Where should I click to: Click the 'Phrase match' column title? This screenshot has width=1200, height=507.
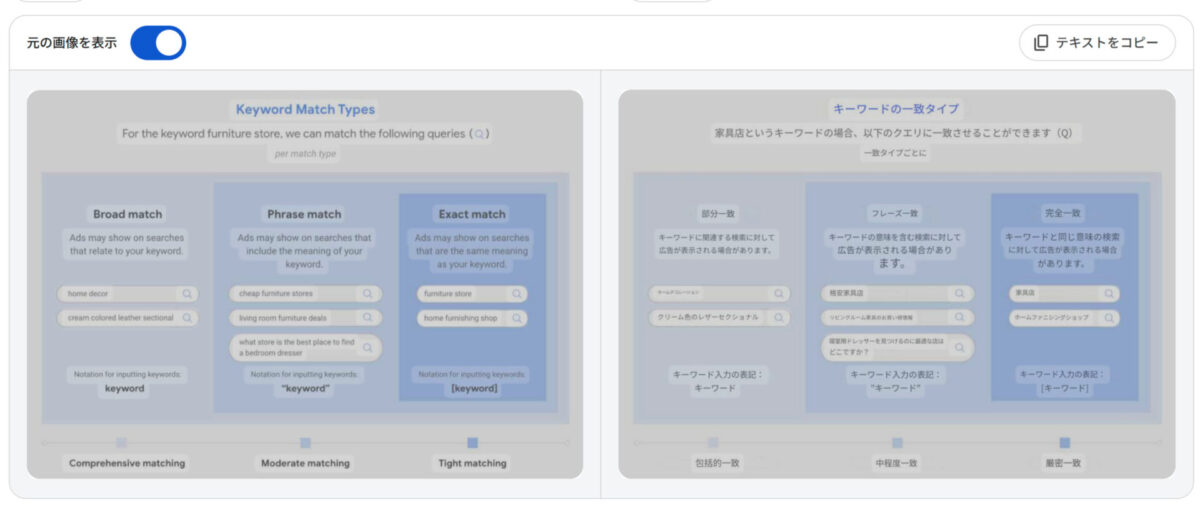click(304, 214)
